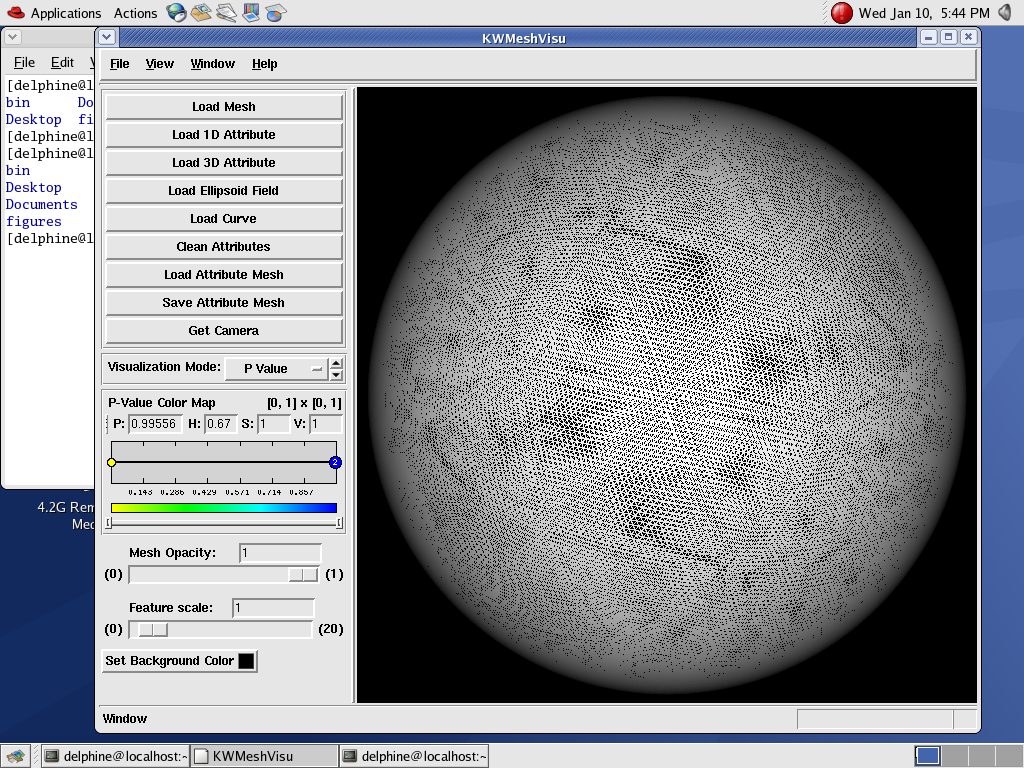Open the presentation app launcher icon
The width and height of the screenshot is (1024, 768).
coord(252,13)
